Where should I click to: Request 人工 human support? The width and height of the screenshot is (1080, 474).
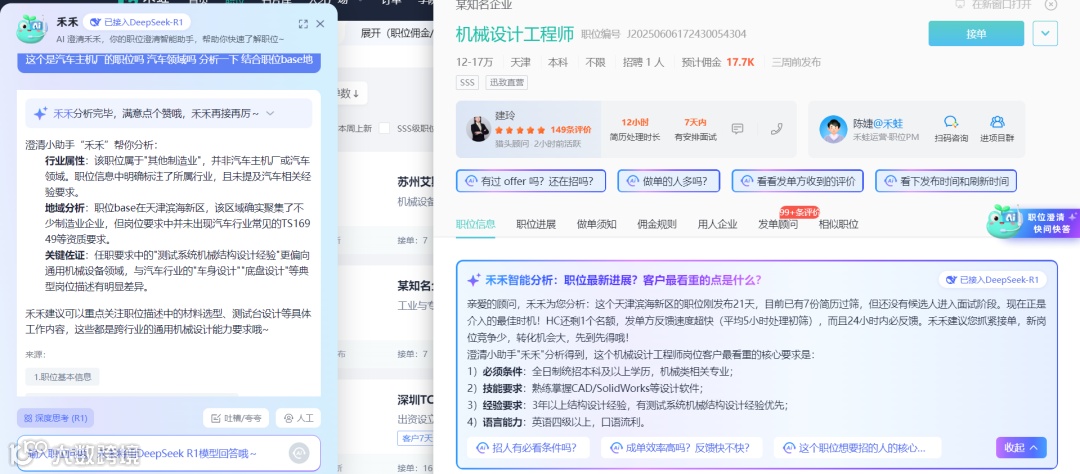pos(298,418)
